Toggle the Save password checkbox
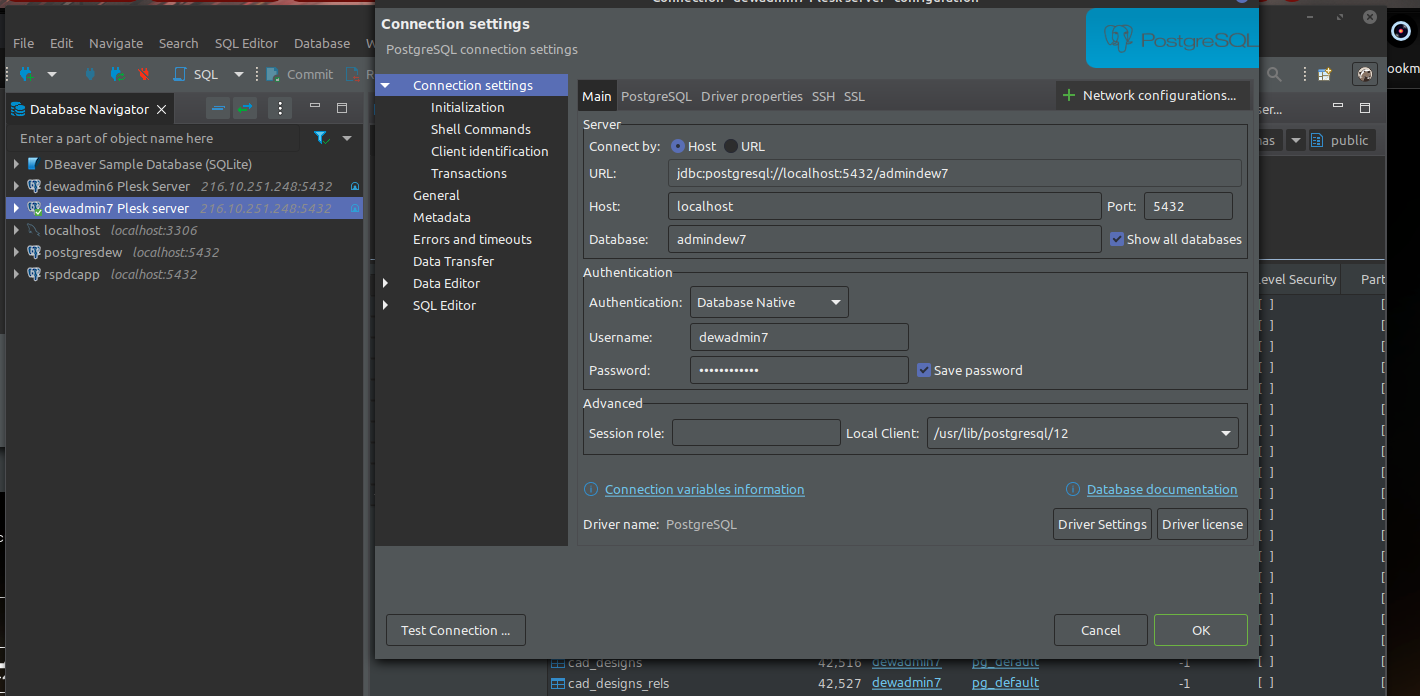This screenshot has width=1420, height=696. click(x=925, y=370)
